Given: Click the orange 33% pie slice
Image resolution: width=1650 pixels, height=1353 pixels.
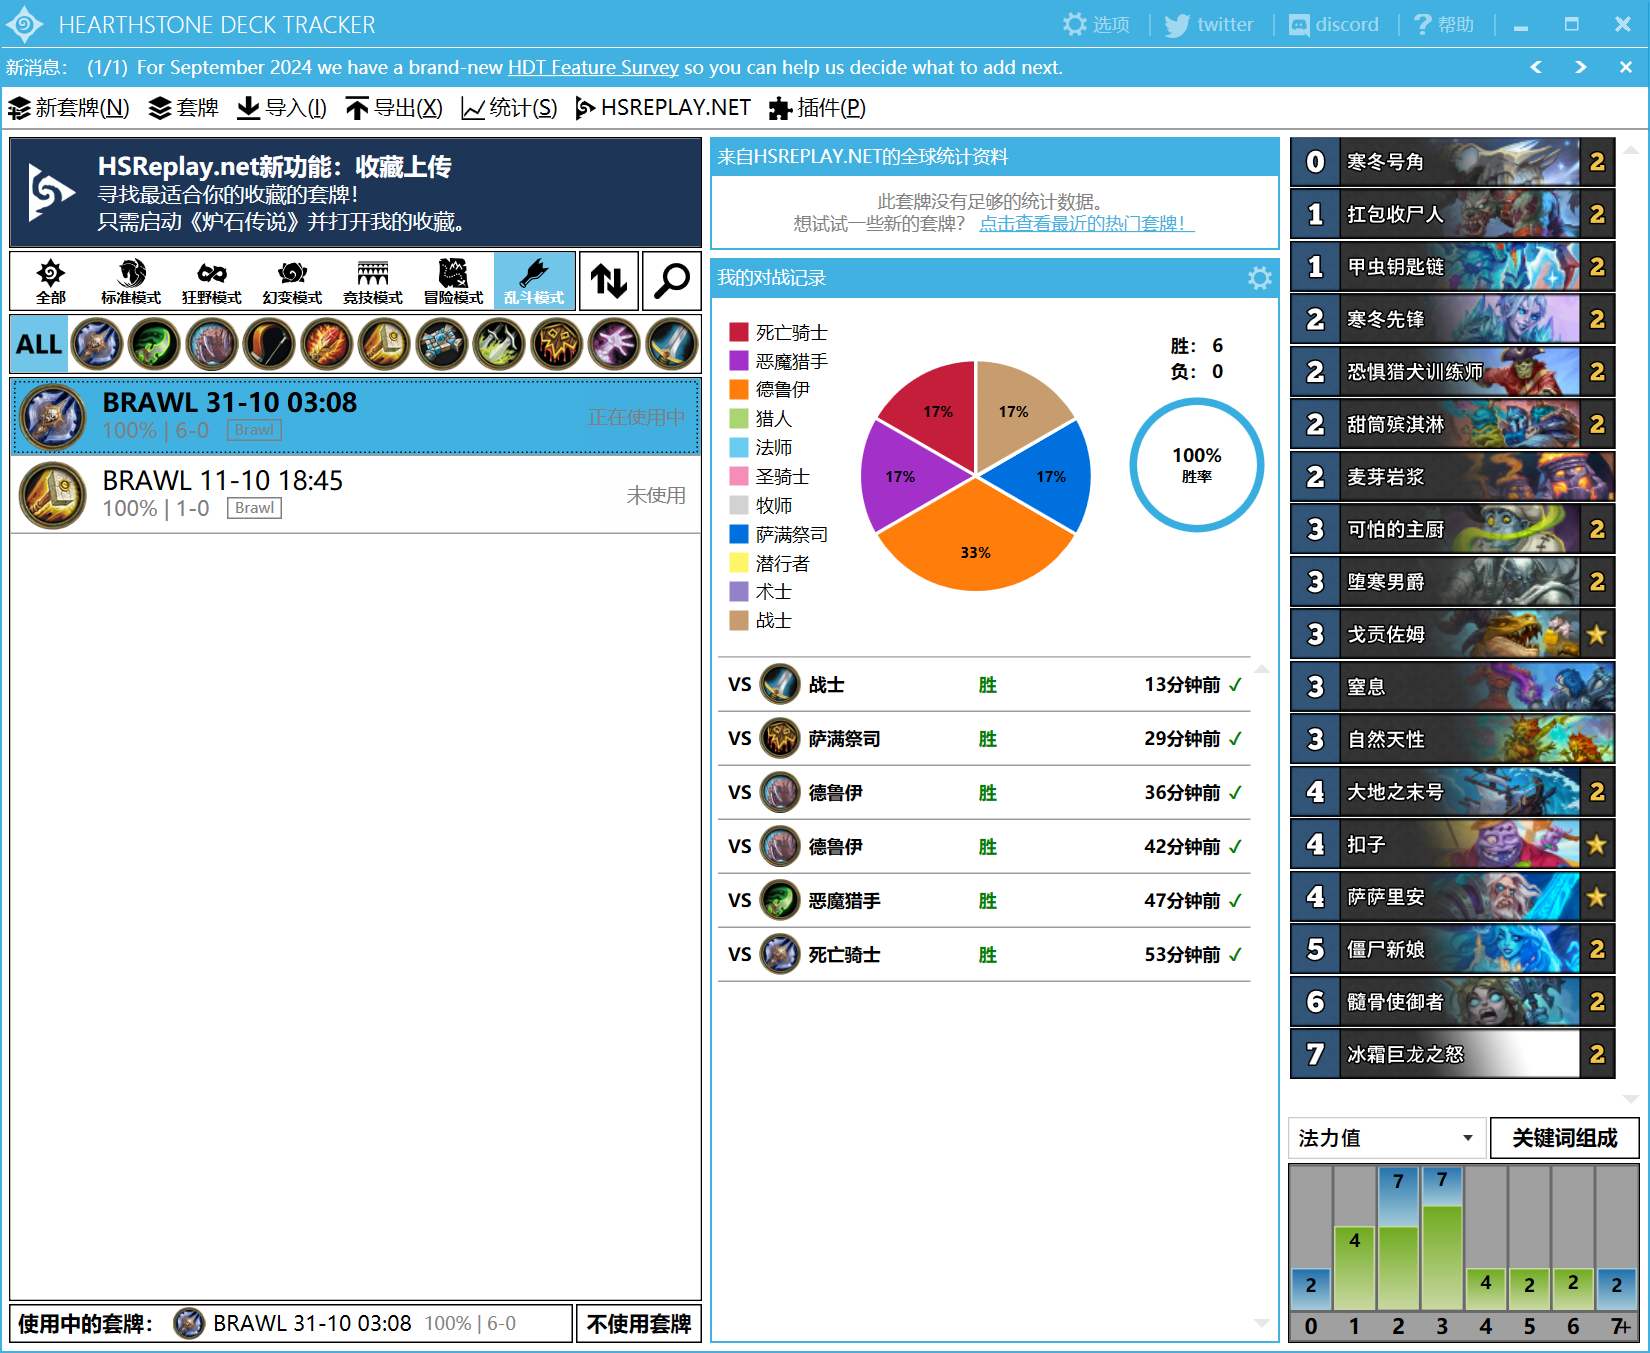Looking at the screenshot, I should (975, 545).
